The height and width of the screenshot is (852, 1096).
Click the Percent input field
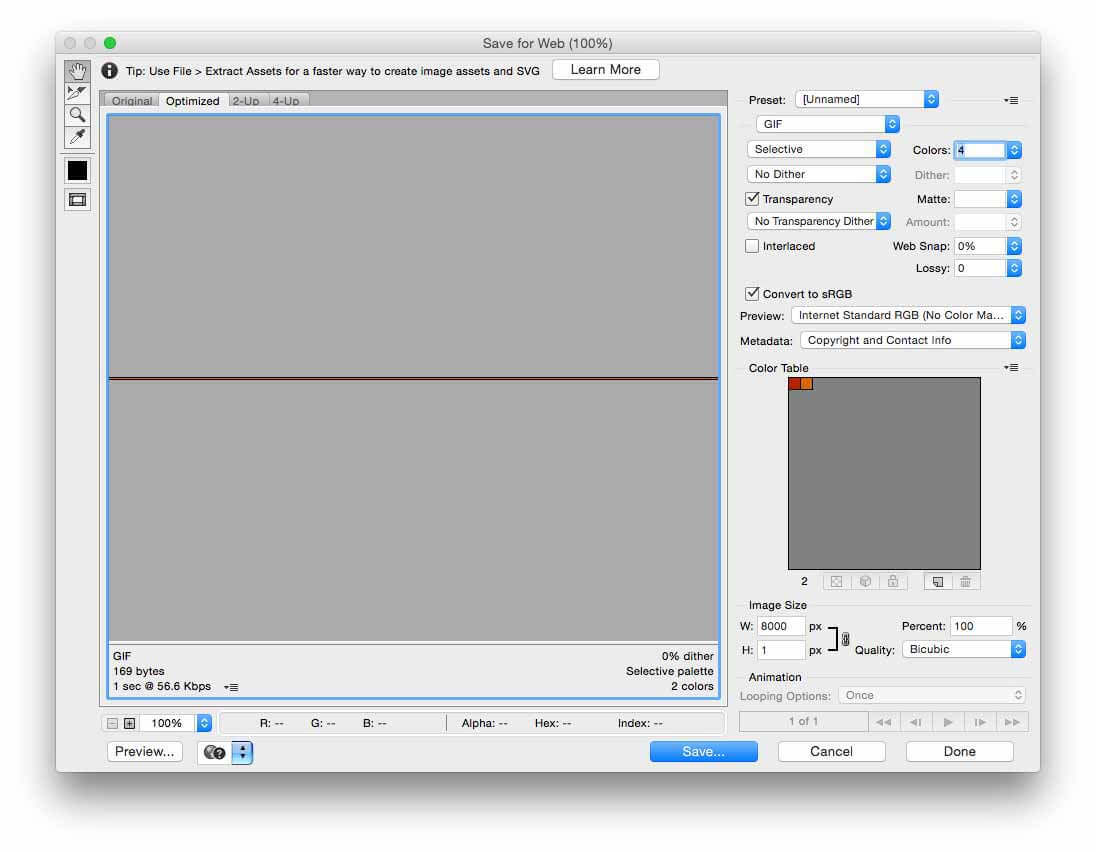[x=981, y=626]
